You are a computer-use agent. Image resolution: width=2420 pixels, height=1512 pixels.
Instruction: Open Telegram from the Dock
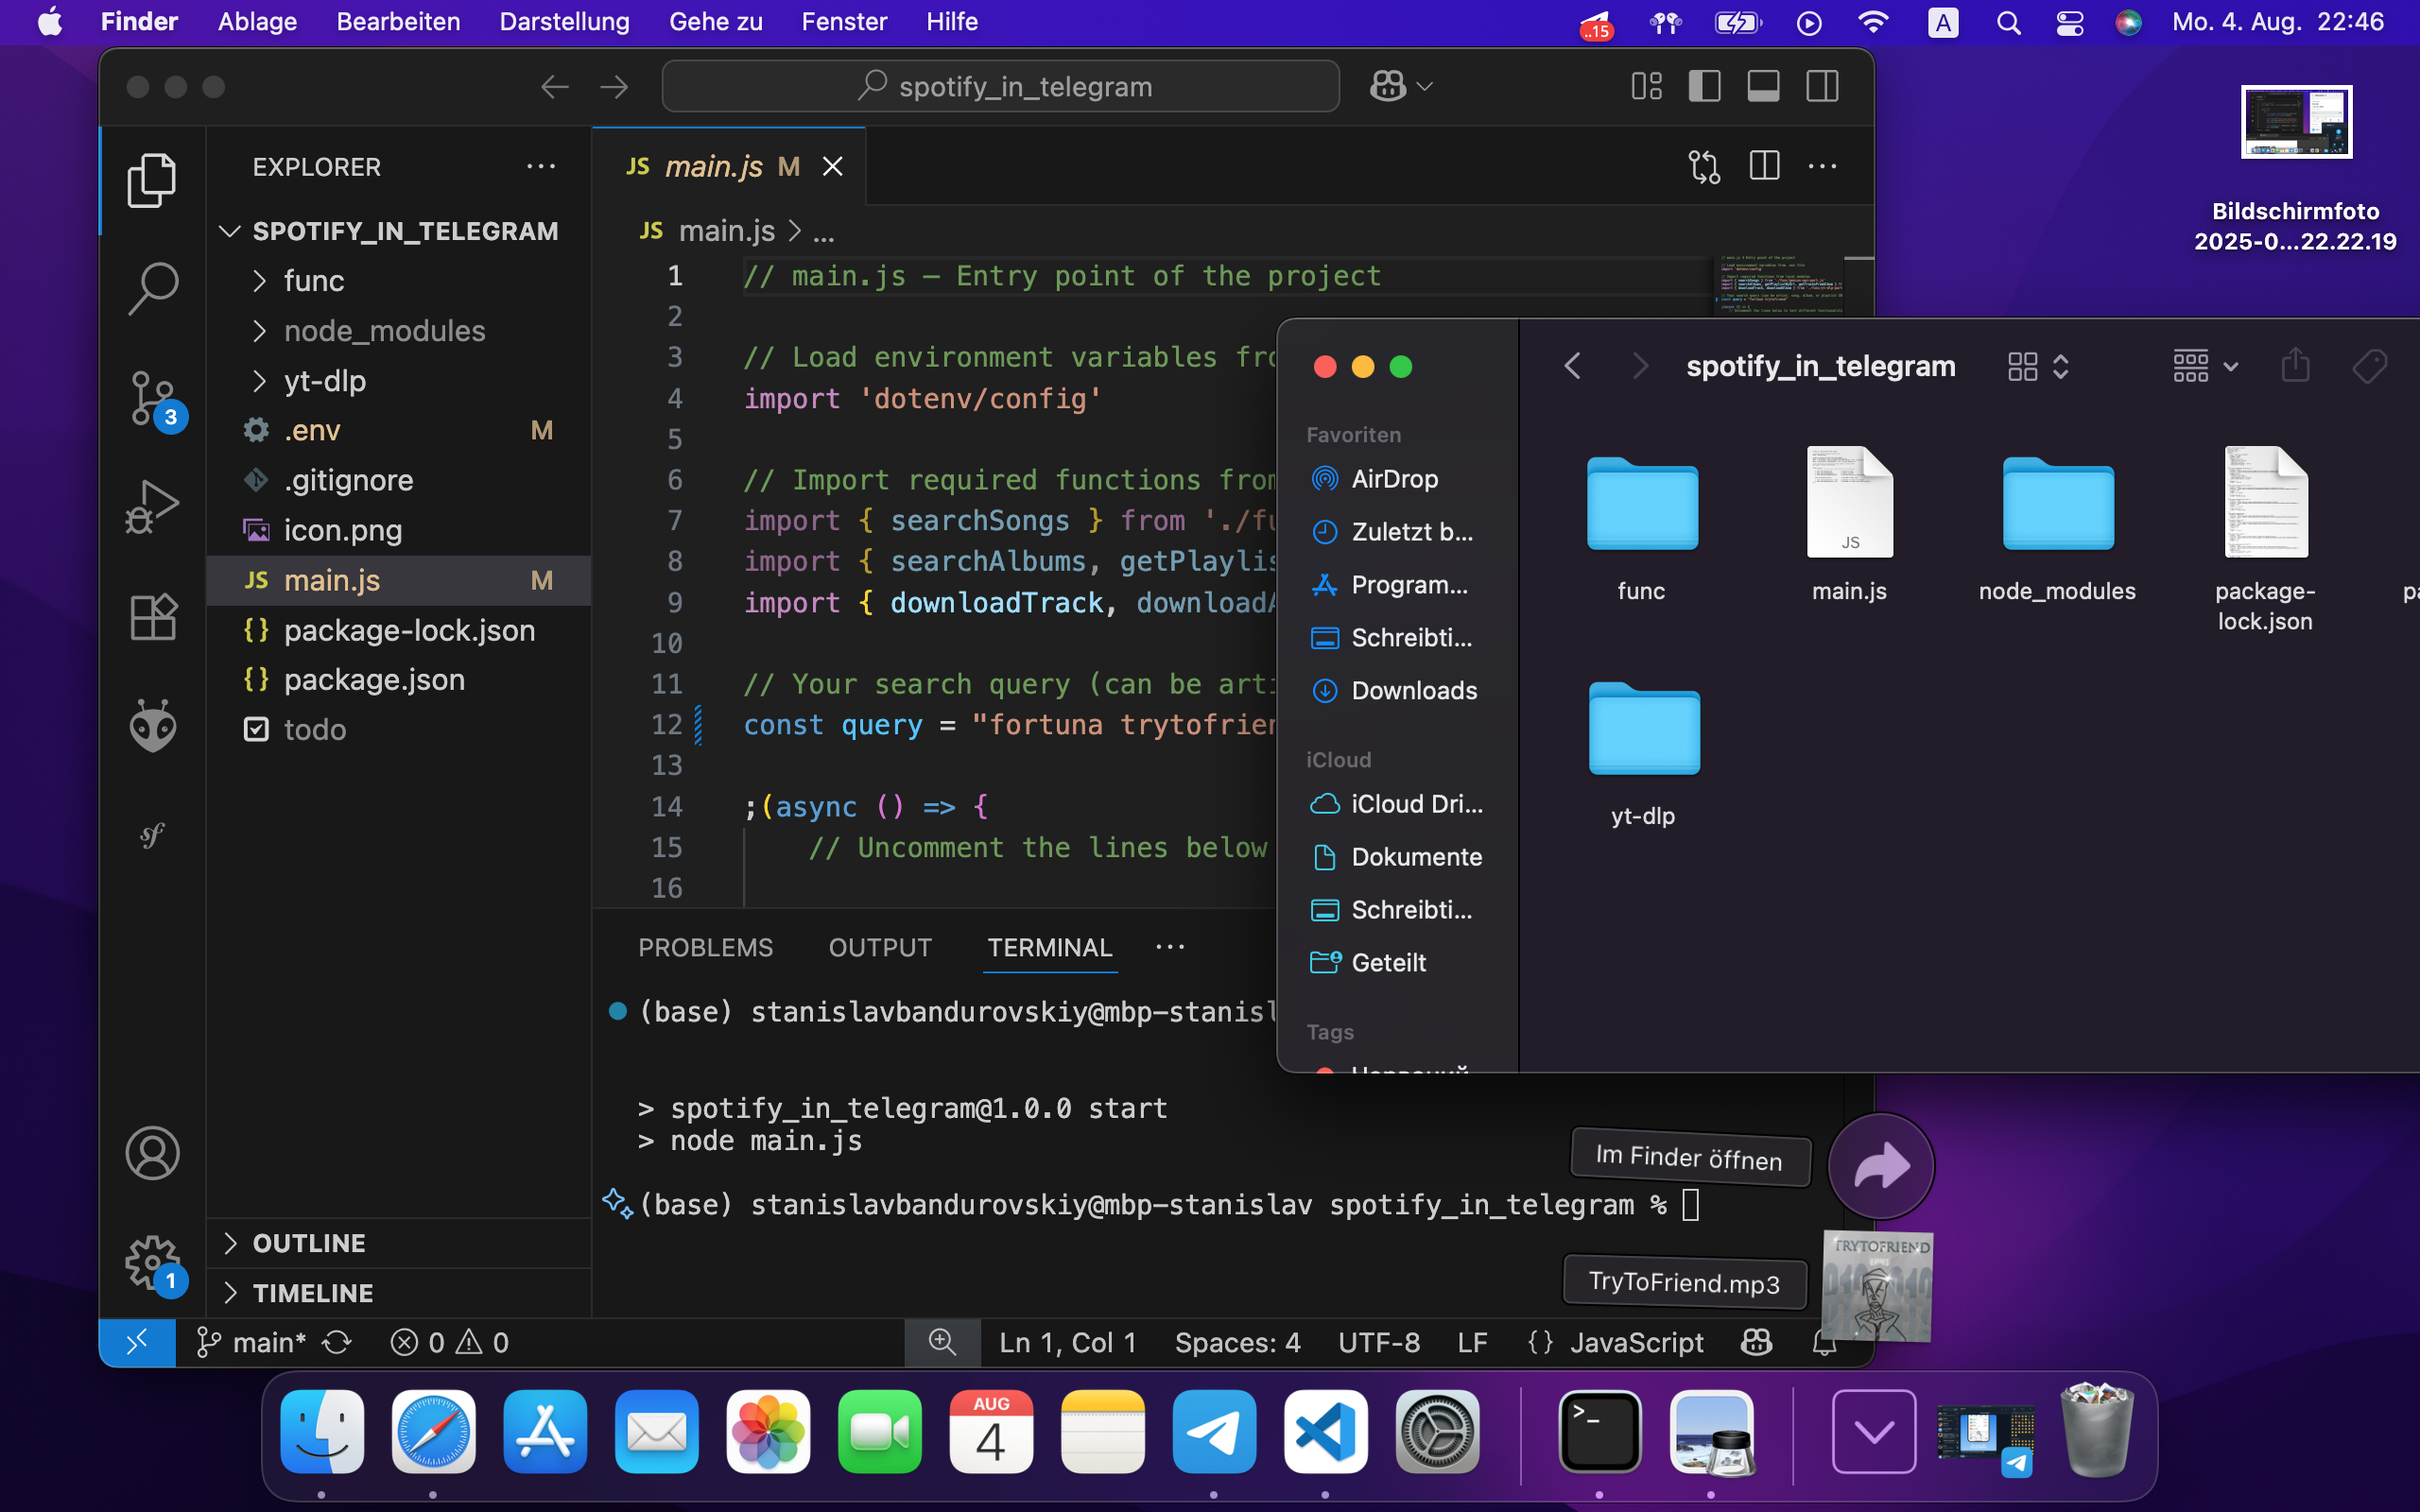1213,1432
